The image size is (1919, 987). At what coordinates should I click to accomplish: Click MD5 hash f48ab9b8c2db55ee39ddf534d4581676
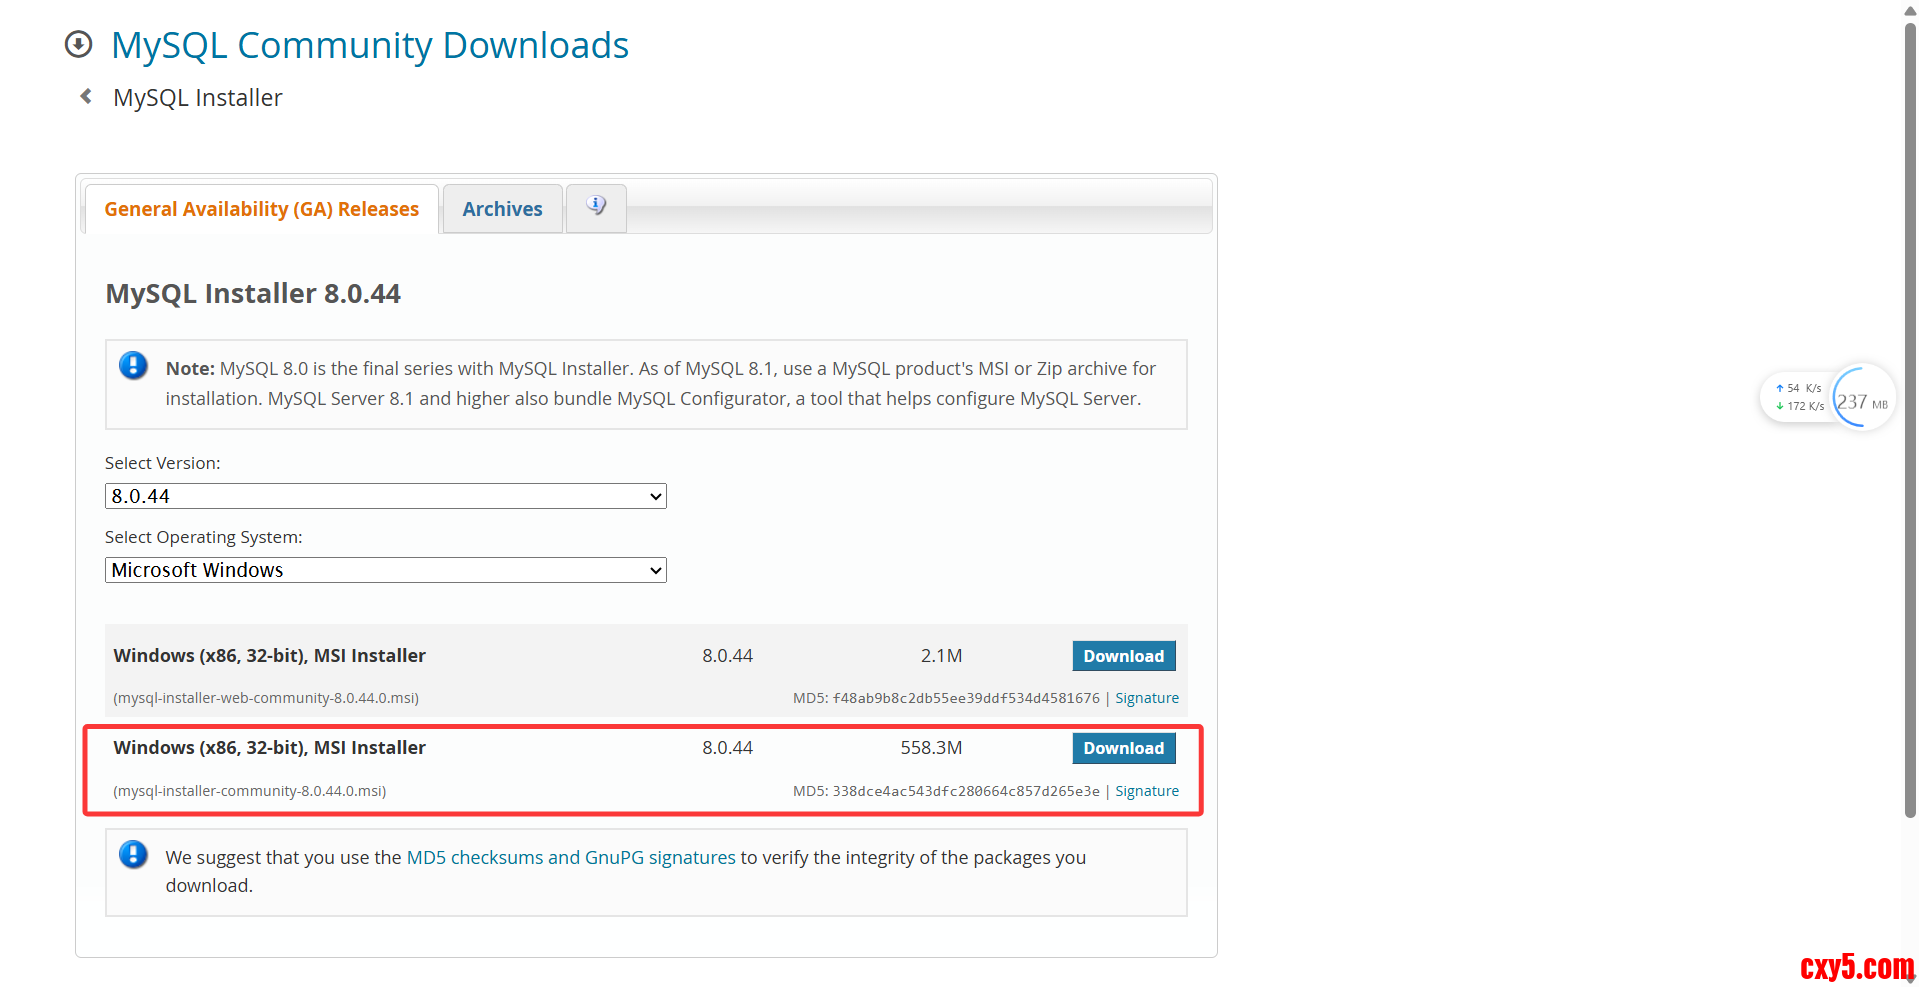click(966, 698)
